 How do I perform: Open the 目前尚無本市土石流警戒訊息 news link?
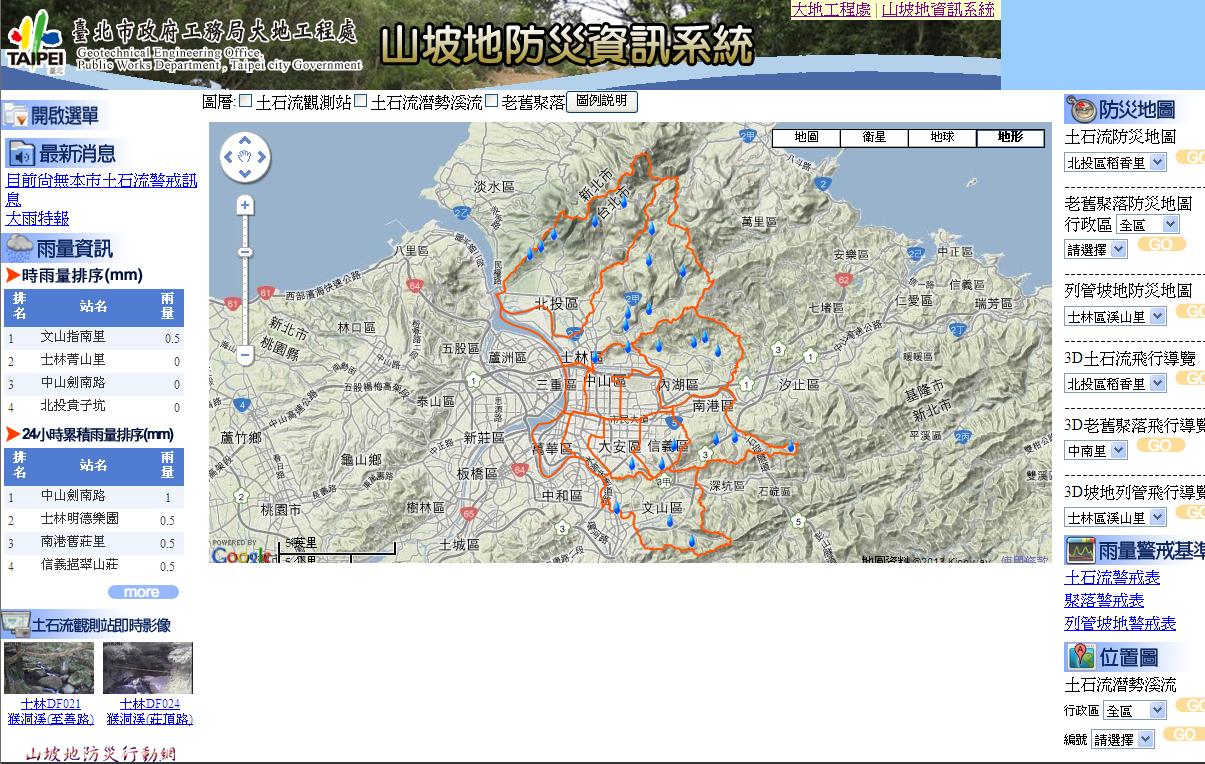(101, 189)
